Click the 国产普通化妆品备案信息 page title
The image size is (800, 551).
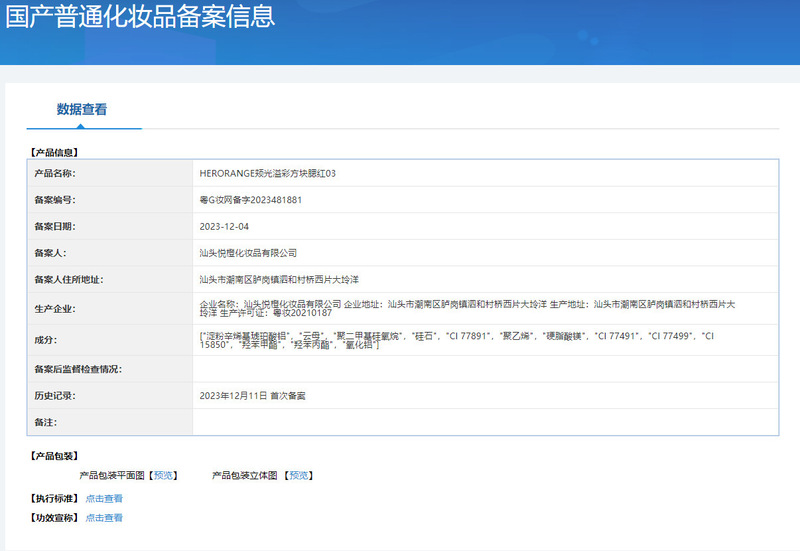click(x=140, y=16)
